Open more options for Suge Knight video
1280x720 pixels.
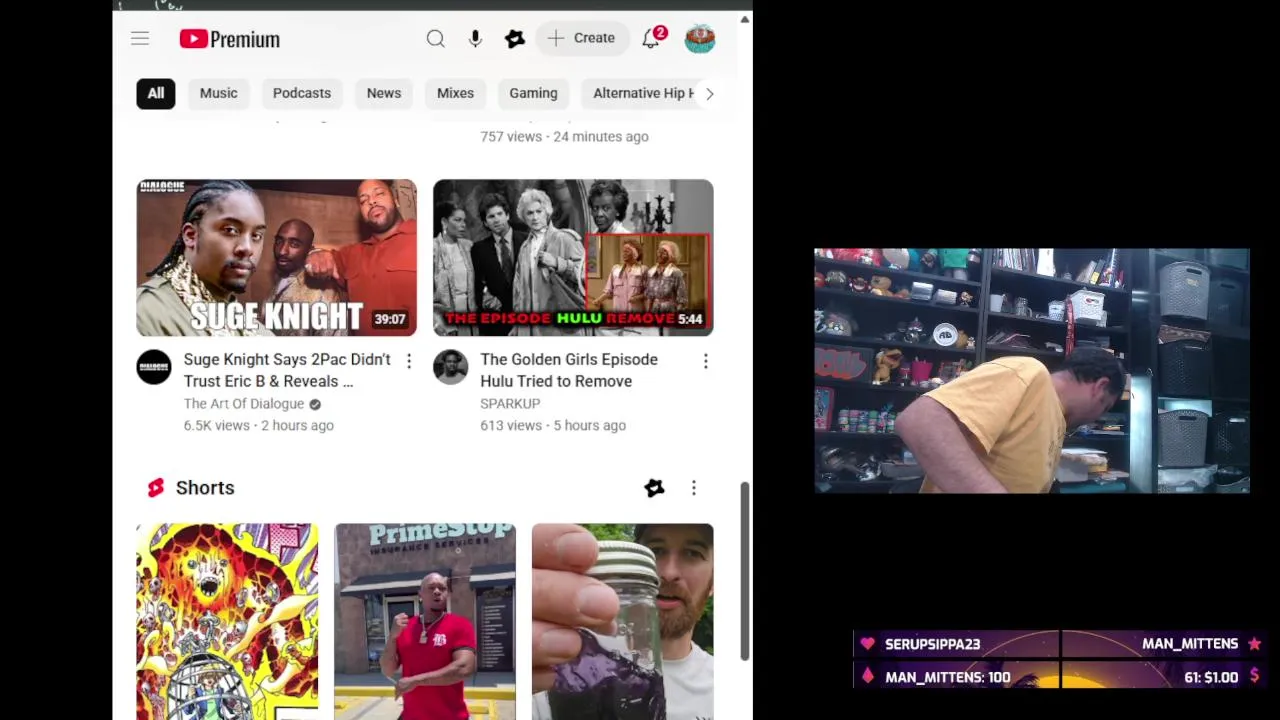click(x=408, y=361)
